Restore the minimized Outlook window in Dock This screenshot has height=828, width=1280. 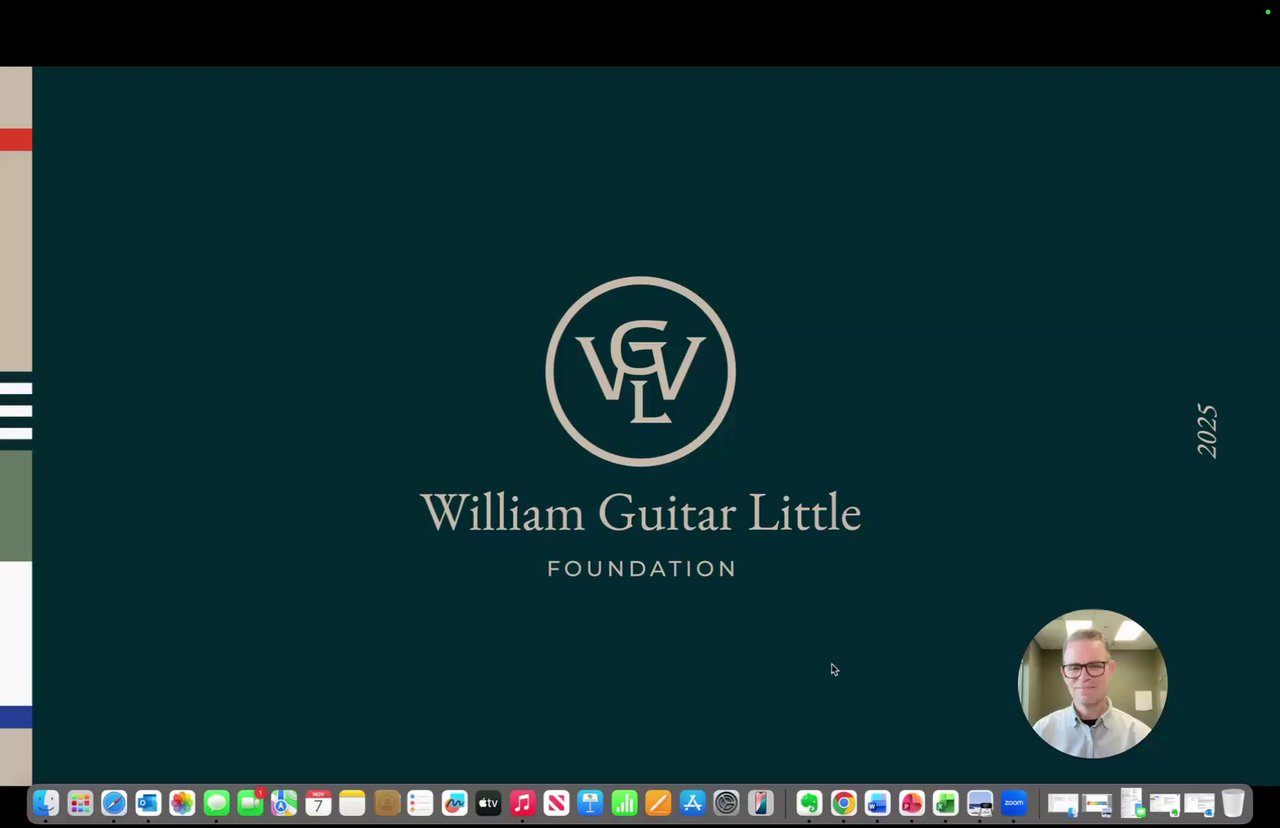(x=1199, y=804)
